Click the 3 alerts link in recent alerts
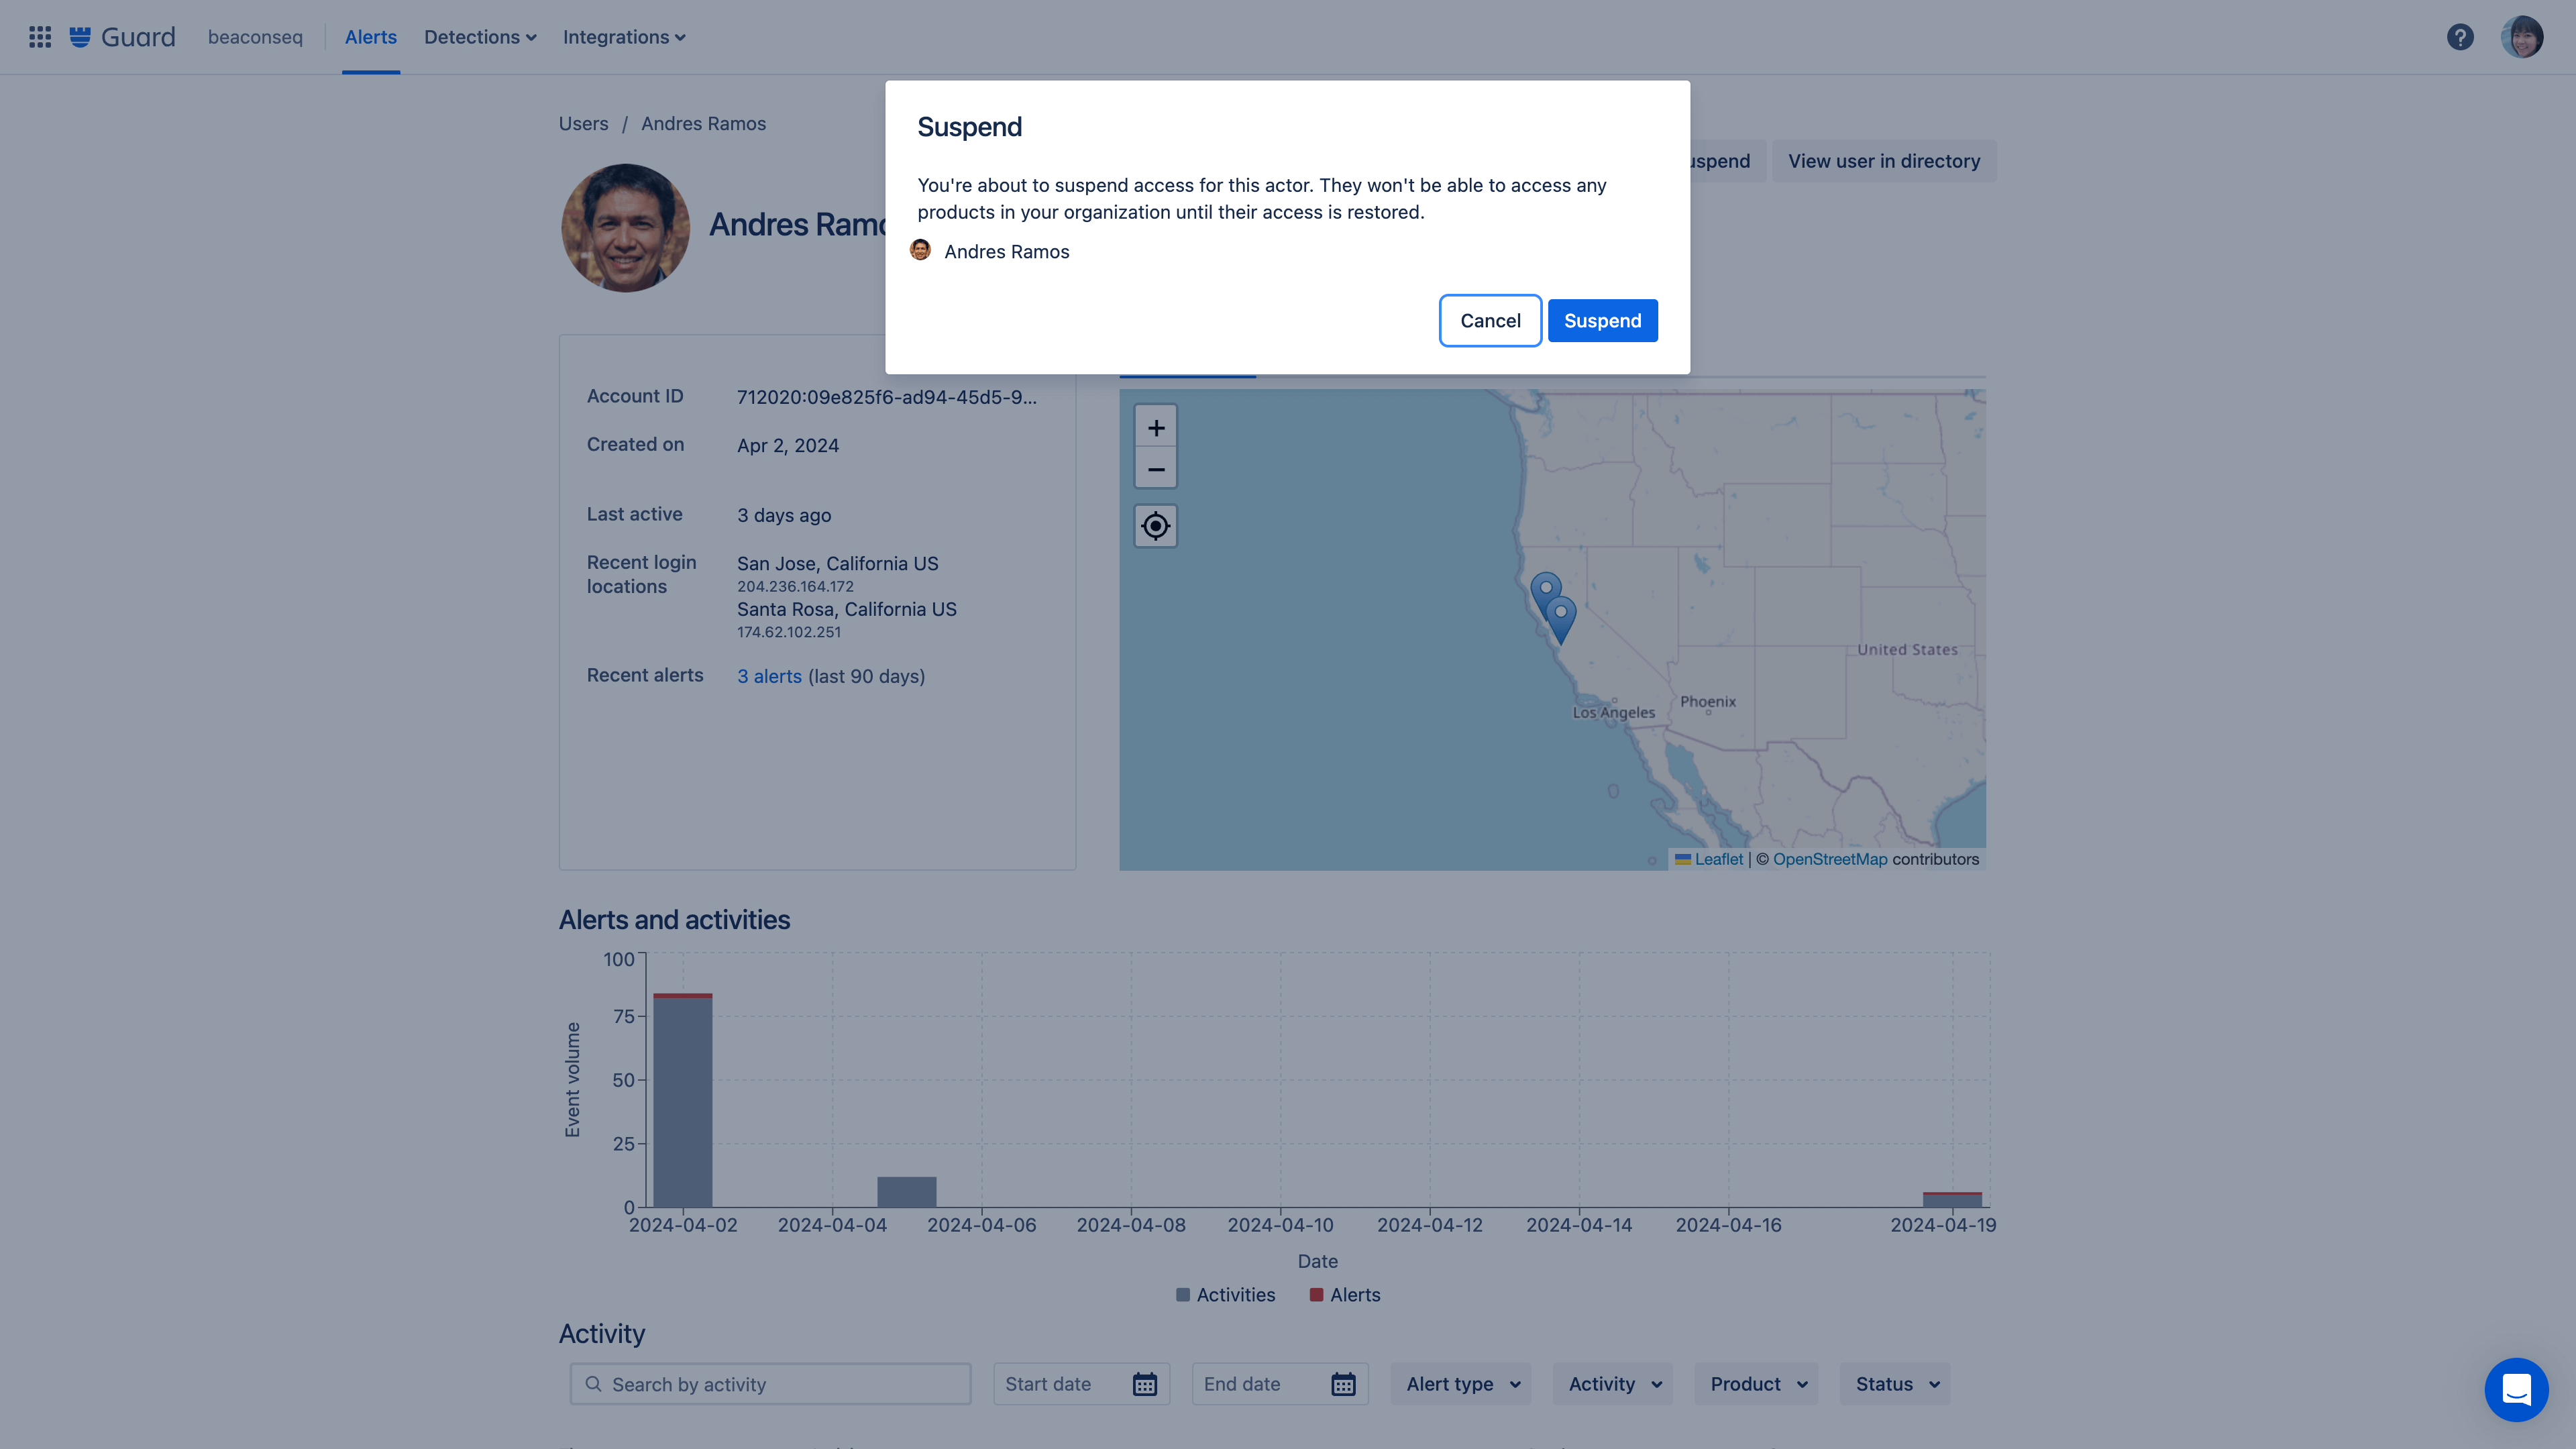Image resolution: width=2576 pixels, height=1449 pixels. click(x=769, y=676)
